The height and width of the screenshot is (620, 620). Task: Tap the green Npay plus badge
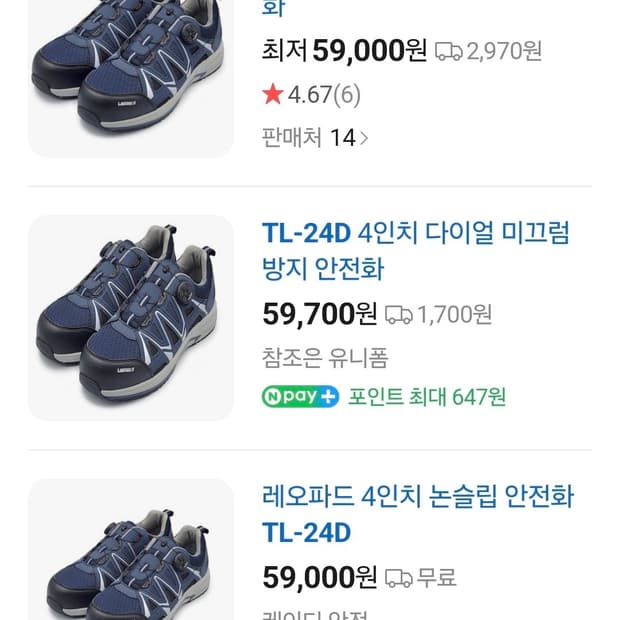tap(301, 396)
